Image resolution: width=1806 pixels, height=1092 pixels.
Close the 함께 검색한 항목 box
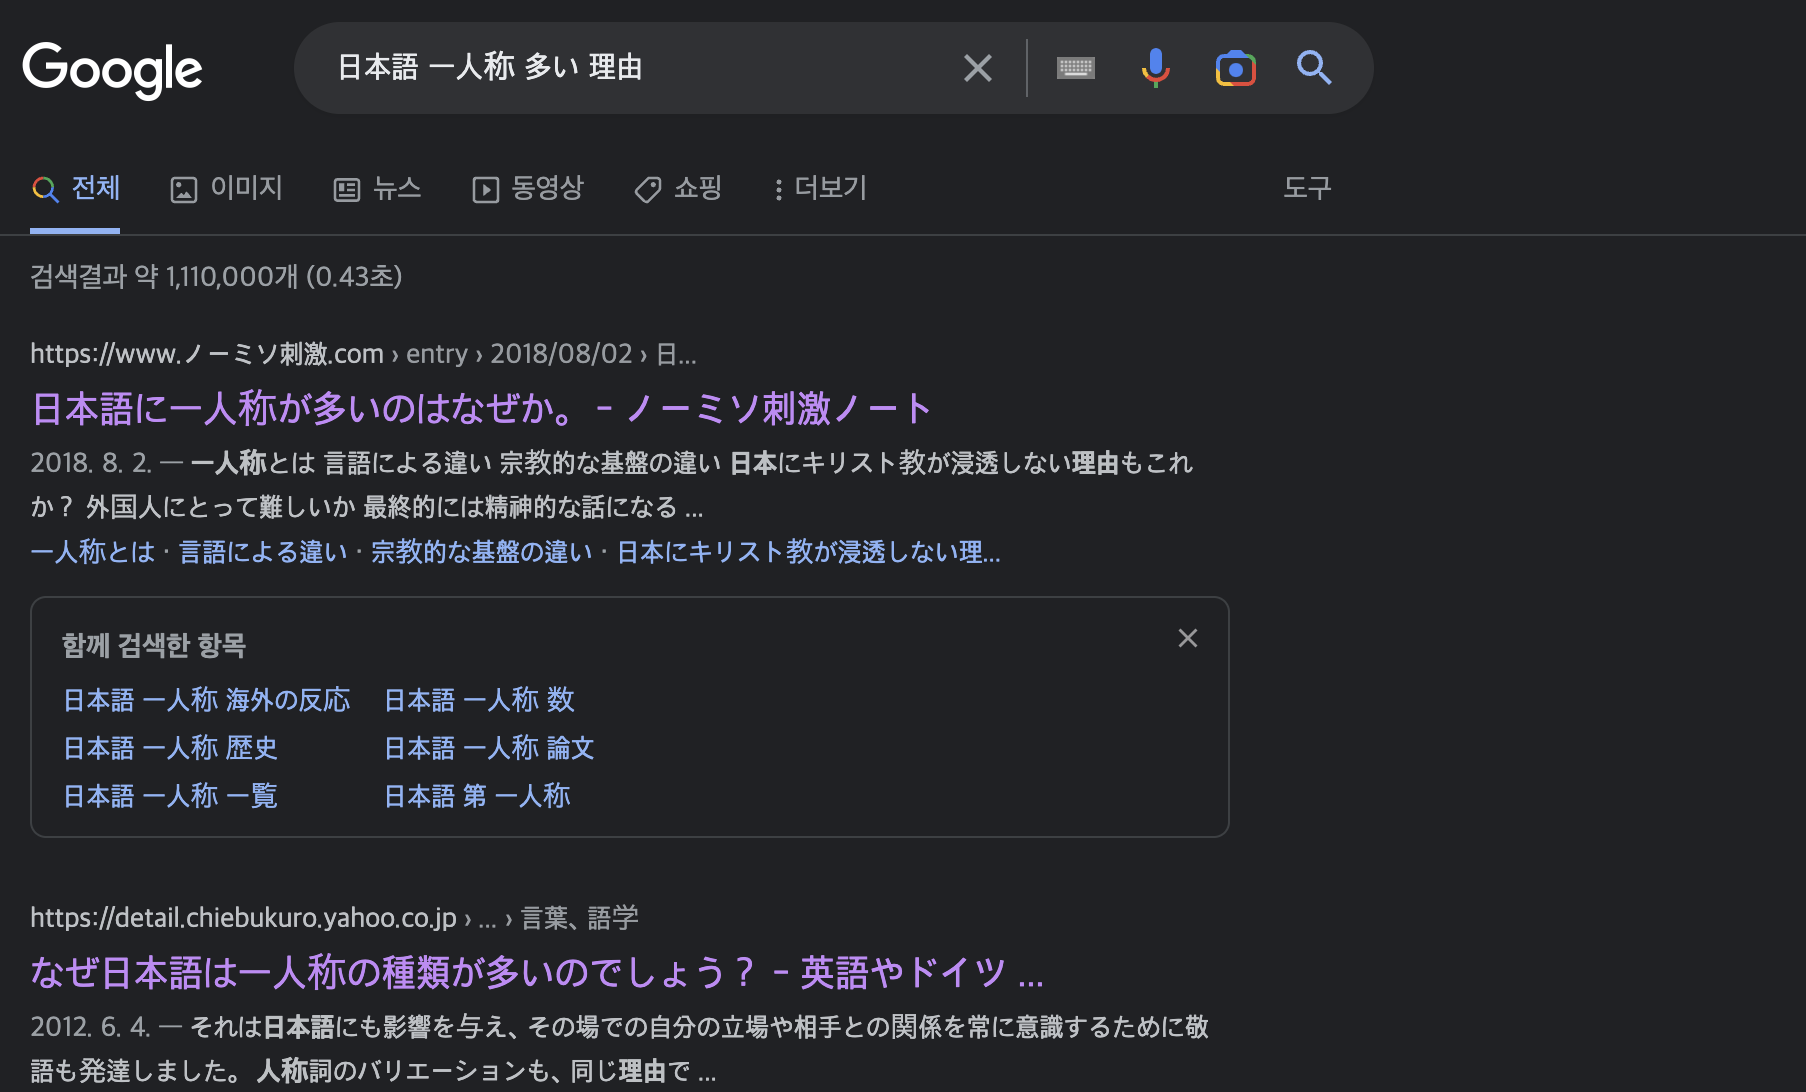[1188, 638]
